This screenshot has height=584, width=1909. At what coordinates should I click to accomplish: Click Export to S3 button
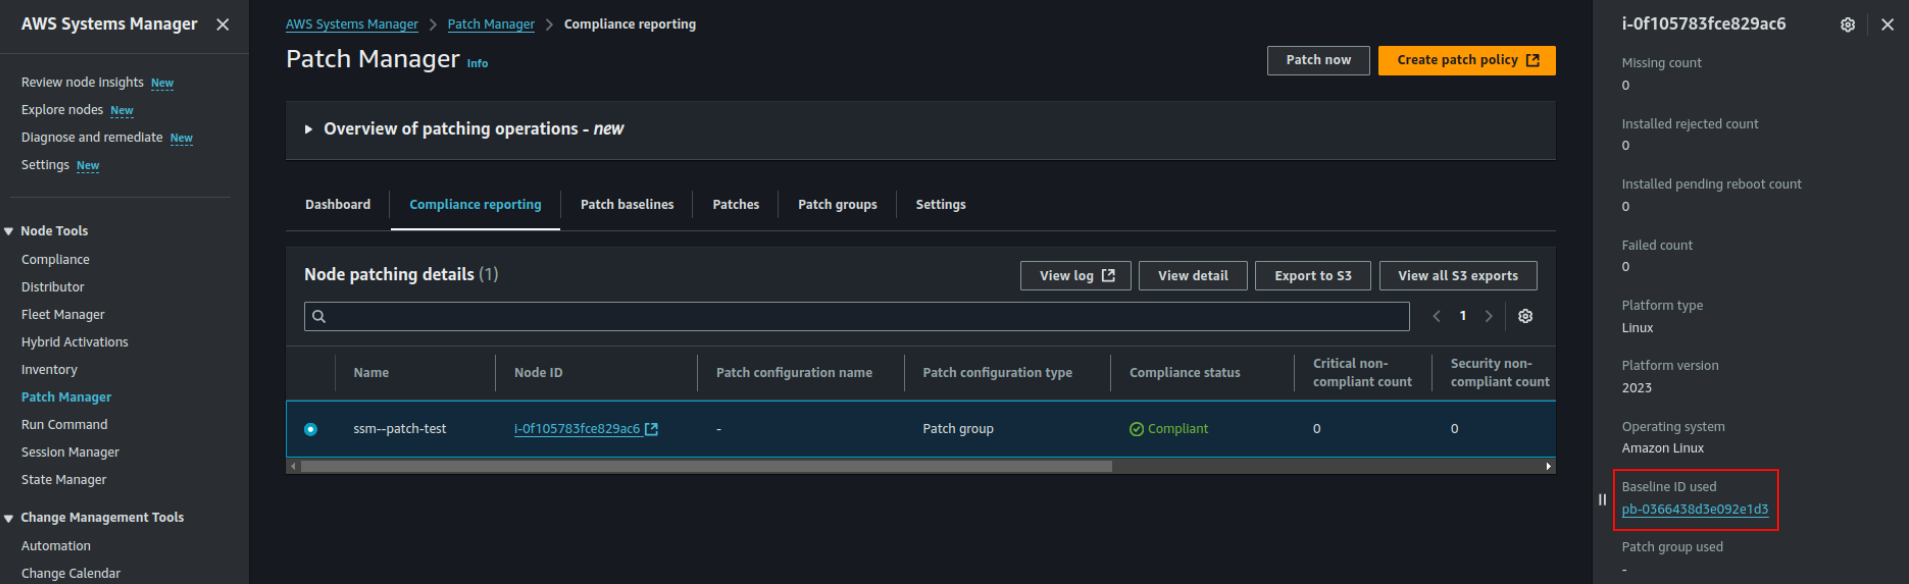pyautogui.click(x=1313, y=276)
